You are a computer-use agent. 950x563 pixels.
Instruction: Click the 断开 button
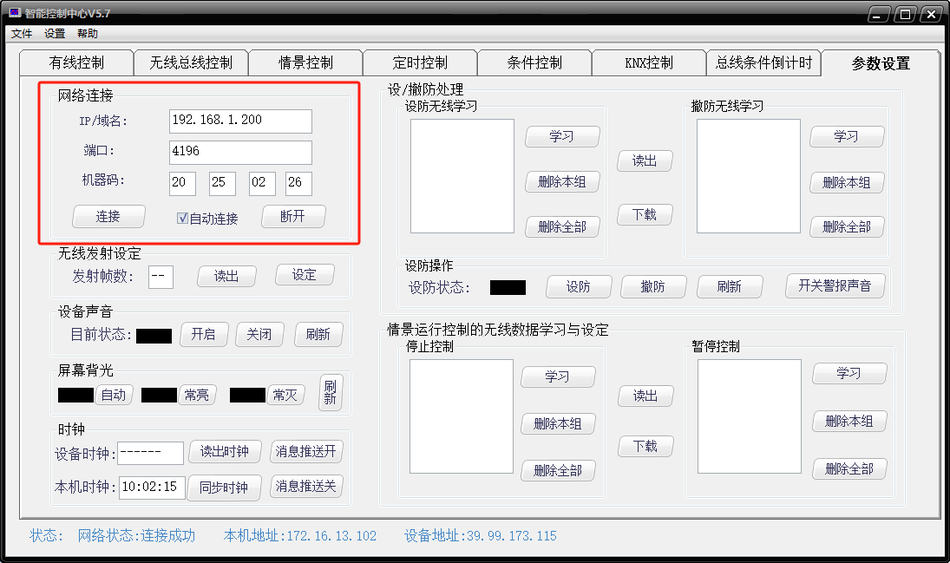coord(293,216)
